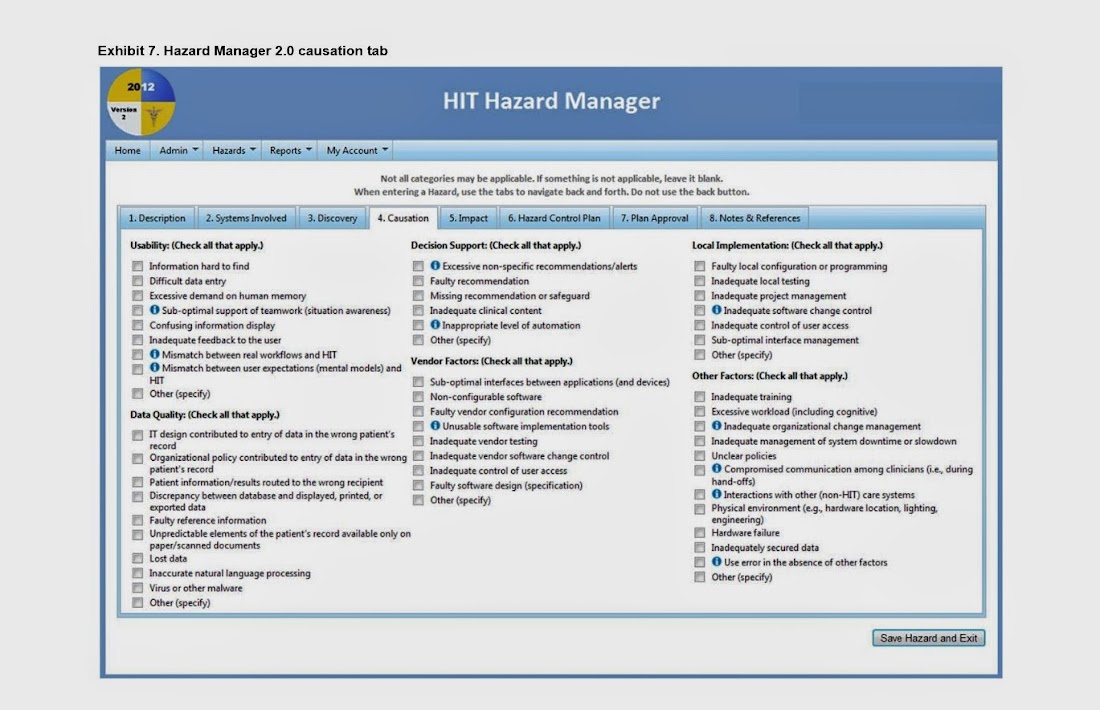
Task: Check Difficult data entry
Action: coord(138,281)
